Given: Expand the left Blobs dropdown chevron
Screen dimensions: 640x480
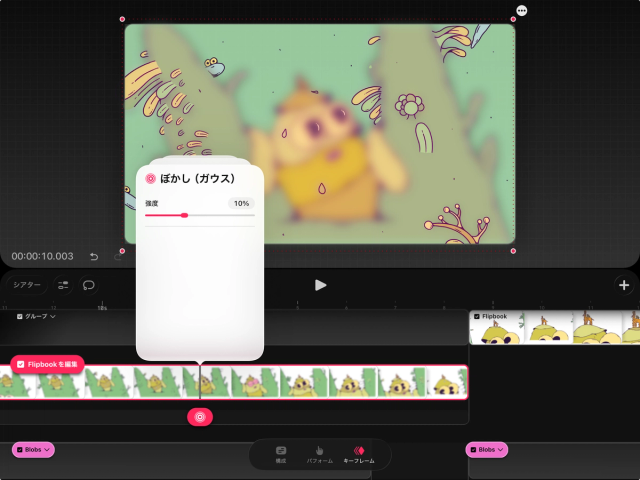Looking at the screenshot, I should point(47,449).
